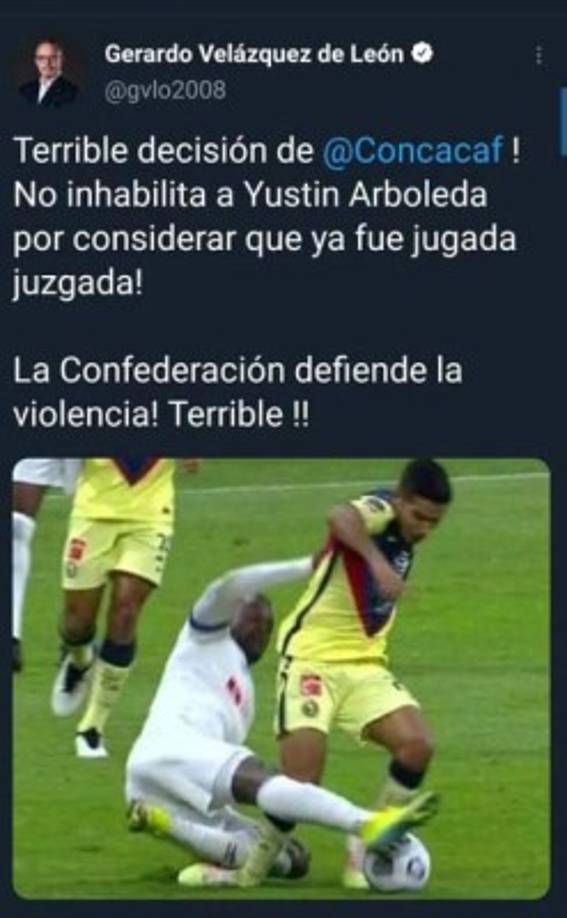Screen dimensions: 567x918
Task: Open the @gvlo2008 handle
Action: pyautogui.click(x=165, y=91)
